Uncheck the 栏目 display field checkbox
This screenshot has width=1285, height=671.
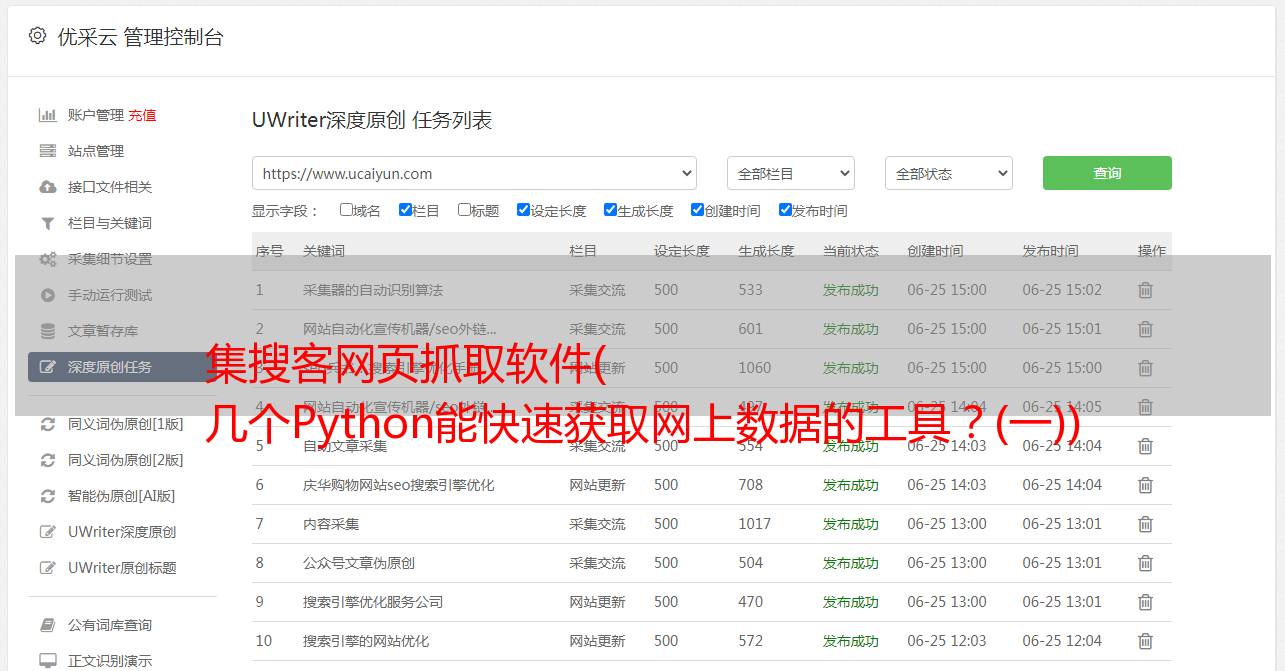(405, 210)
